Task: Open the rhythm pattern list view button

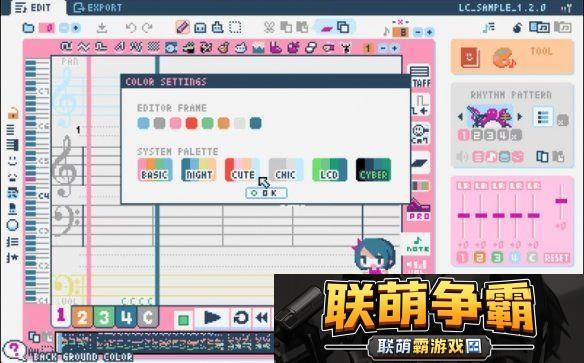Action: tap(543, 118)
